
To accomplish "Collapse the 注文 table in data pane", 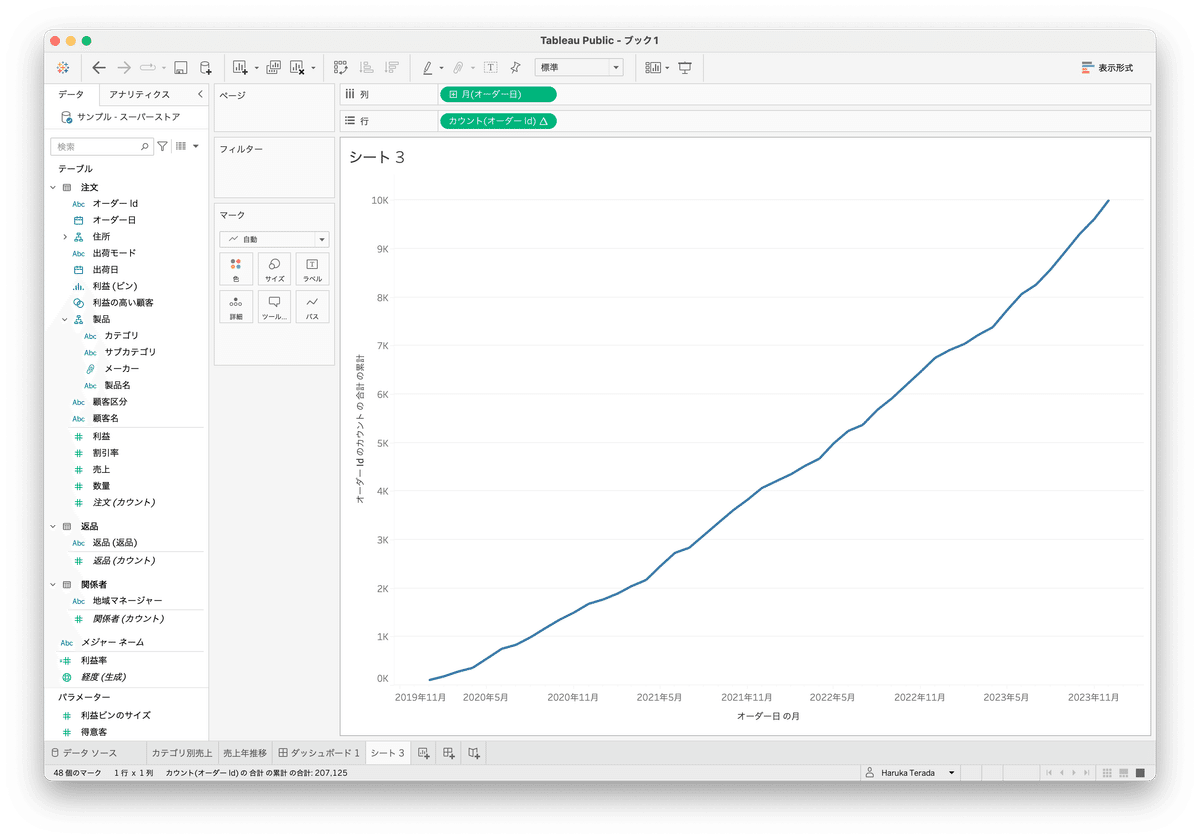I will pos(53,187).
